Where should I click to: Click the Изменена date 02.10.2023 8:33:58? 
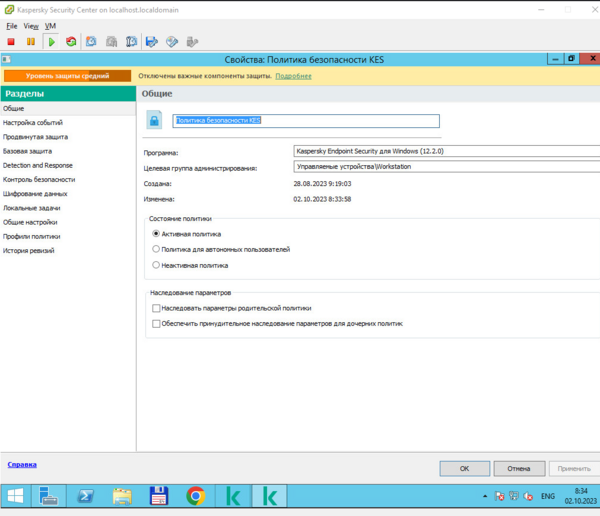[322, 199]
